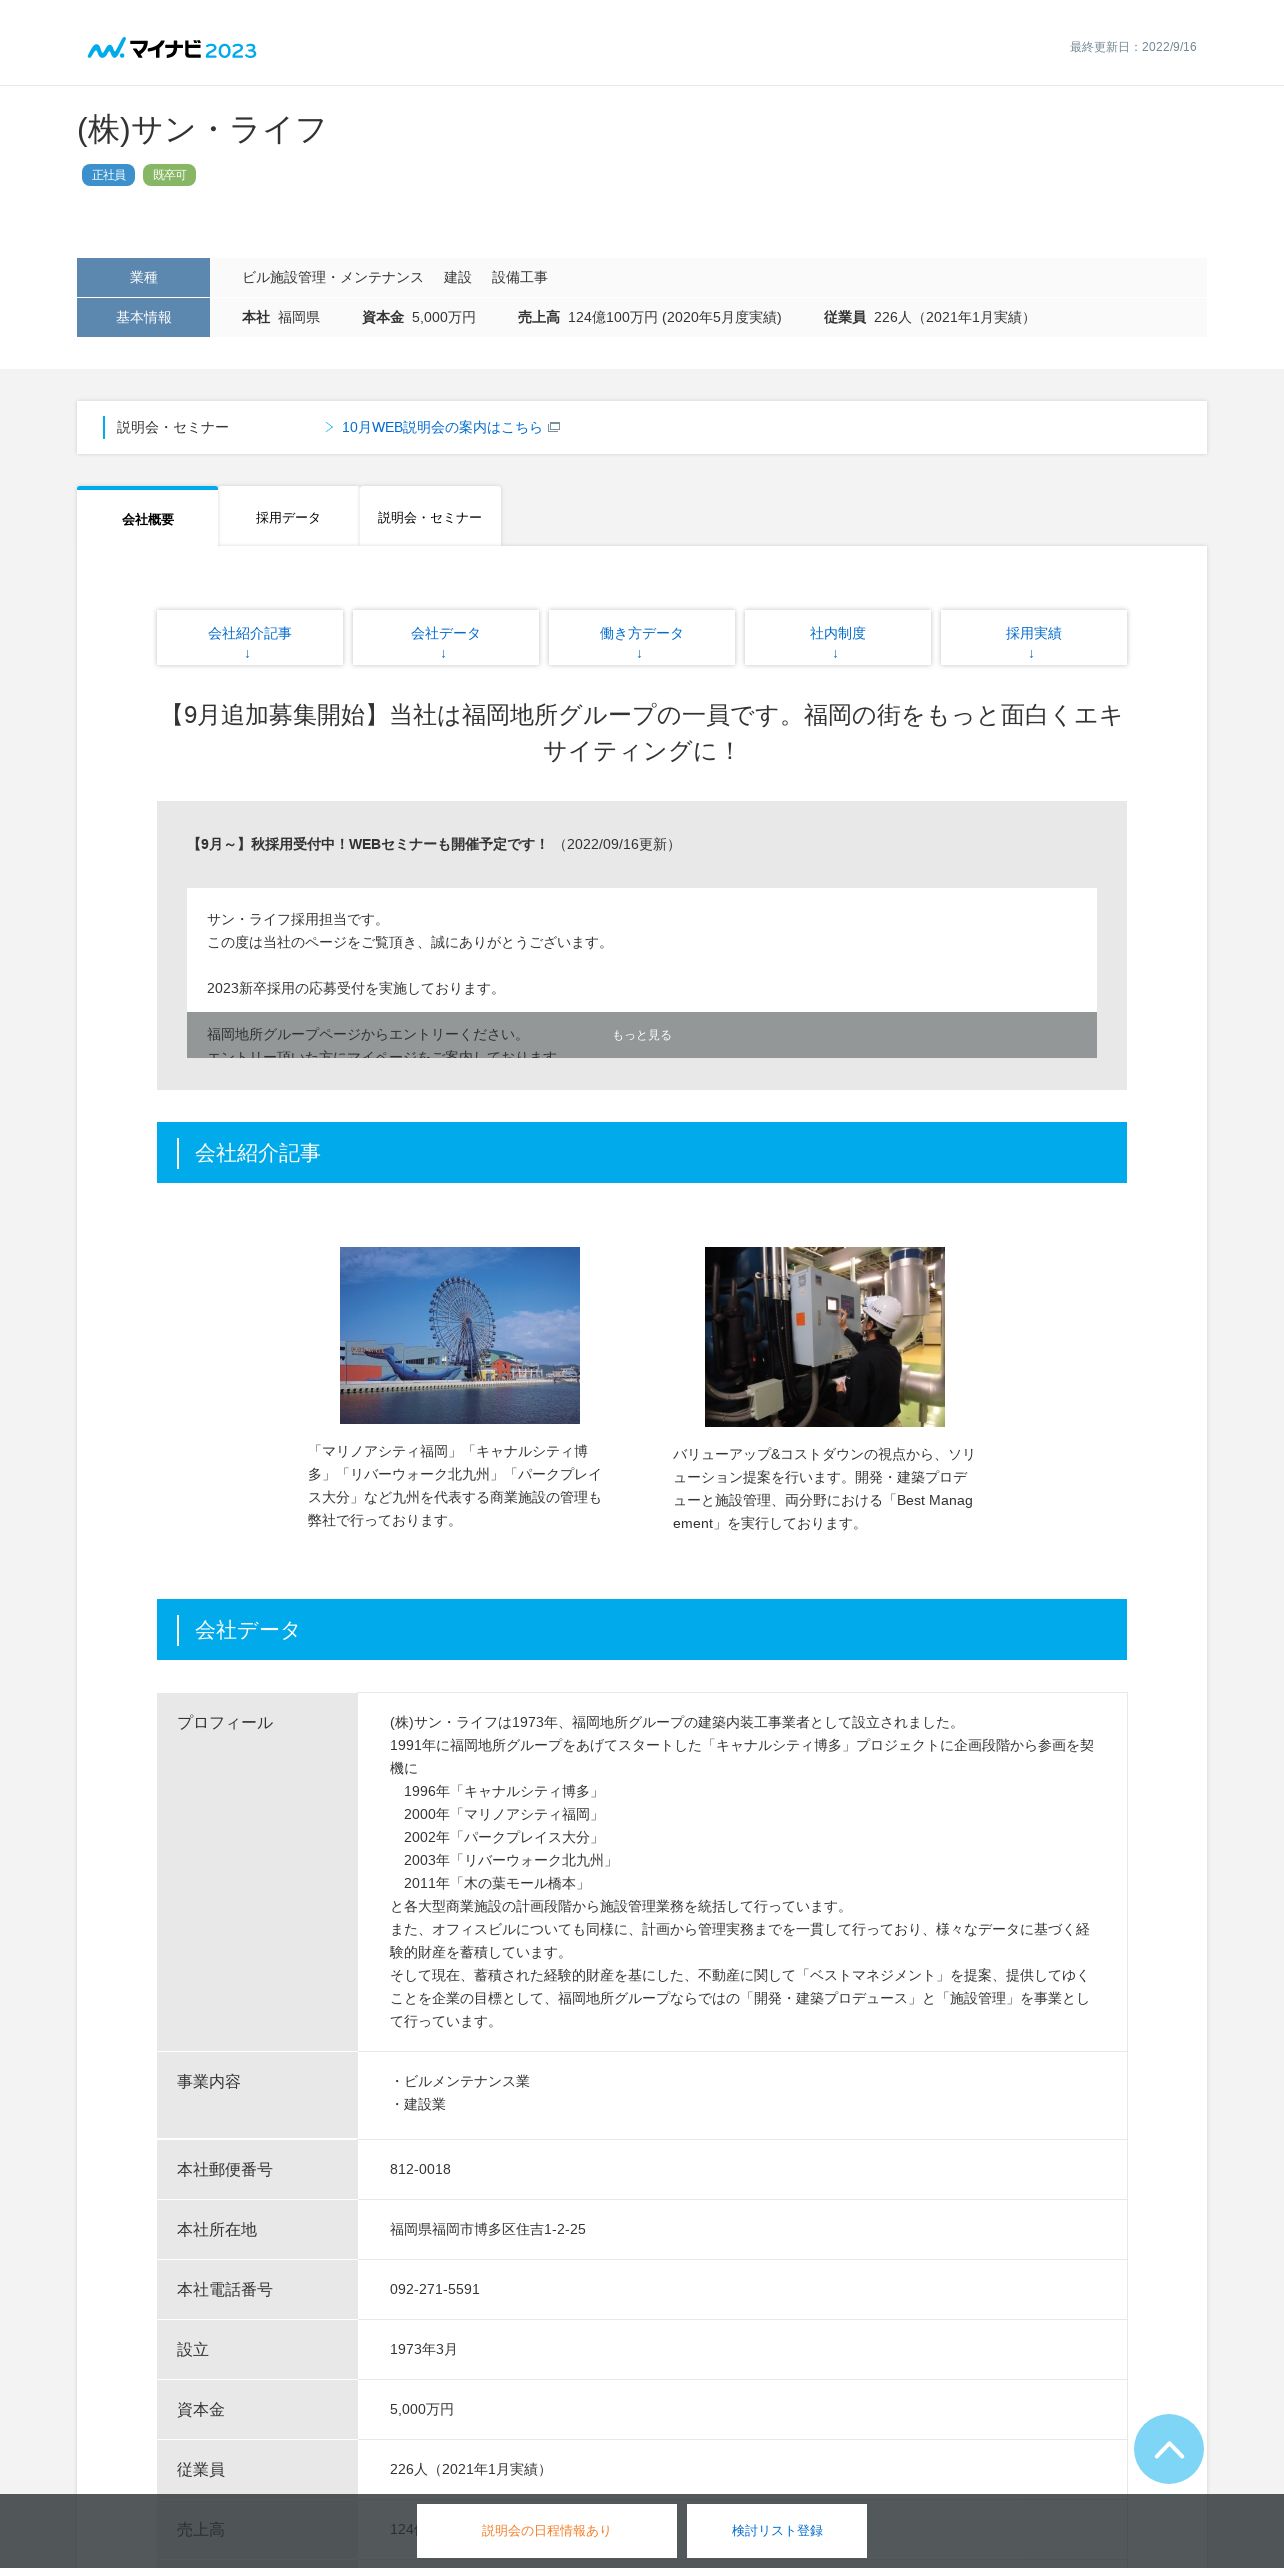Jump to 働き方データ section button
This screenshot has width=1284, height=2568.
642,637
